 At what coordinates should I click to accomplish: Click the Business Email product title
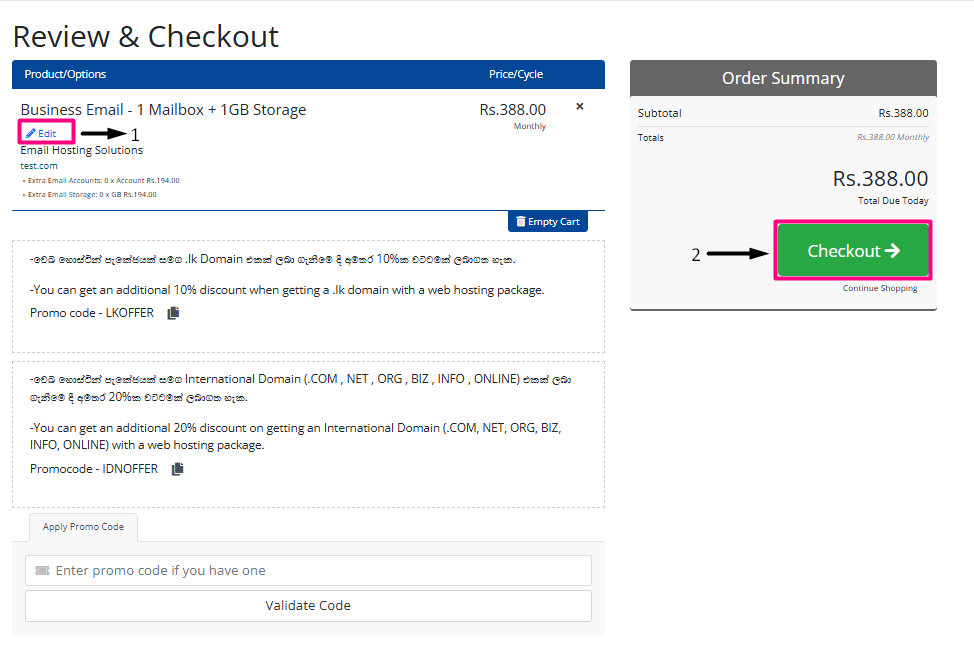[163, 110]
